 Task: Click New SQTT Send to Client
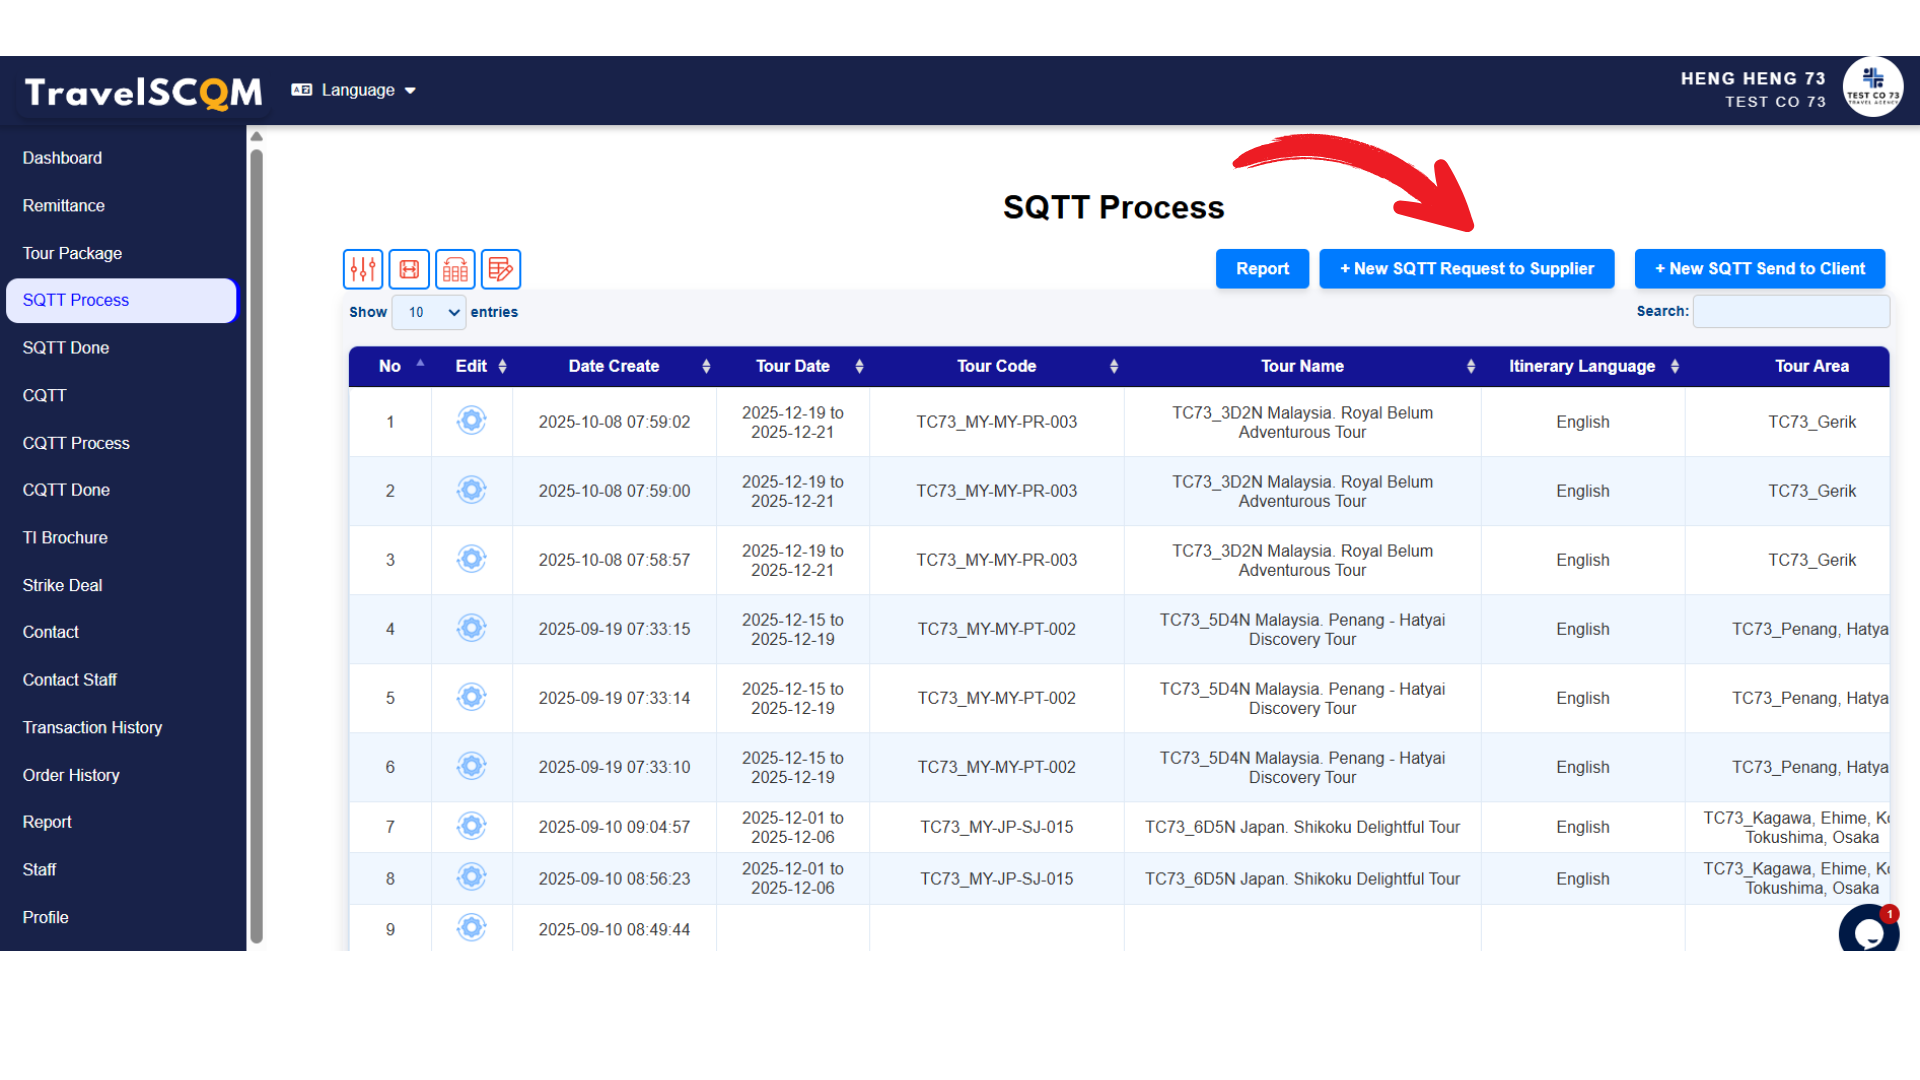tap(1759, 268)
